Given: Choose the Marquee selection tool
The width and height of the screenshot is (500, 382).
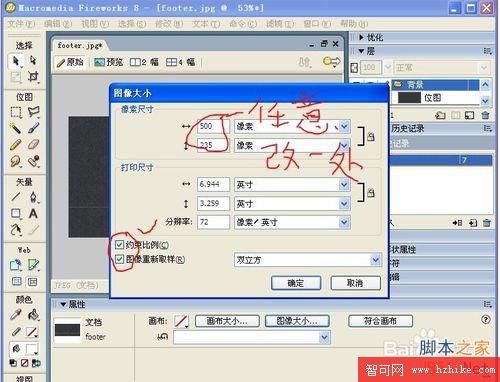Looking at the screenshot, I should click(15, 112).
